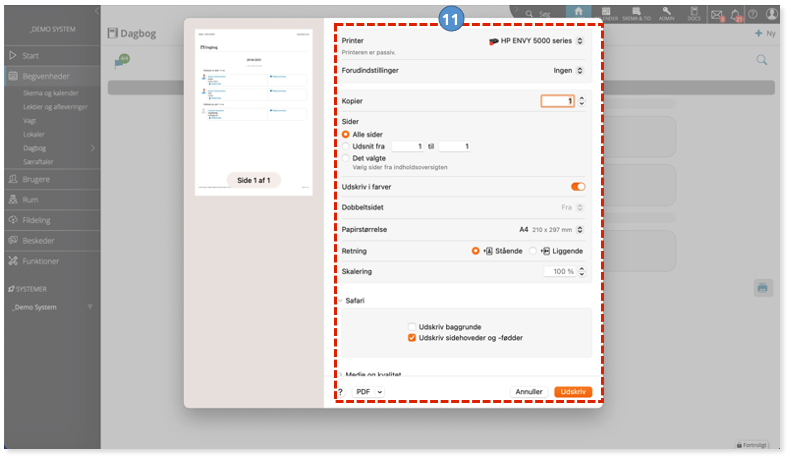Click the Udskriv button
The width and height of the screenshot is (791, 462).
573,392
